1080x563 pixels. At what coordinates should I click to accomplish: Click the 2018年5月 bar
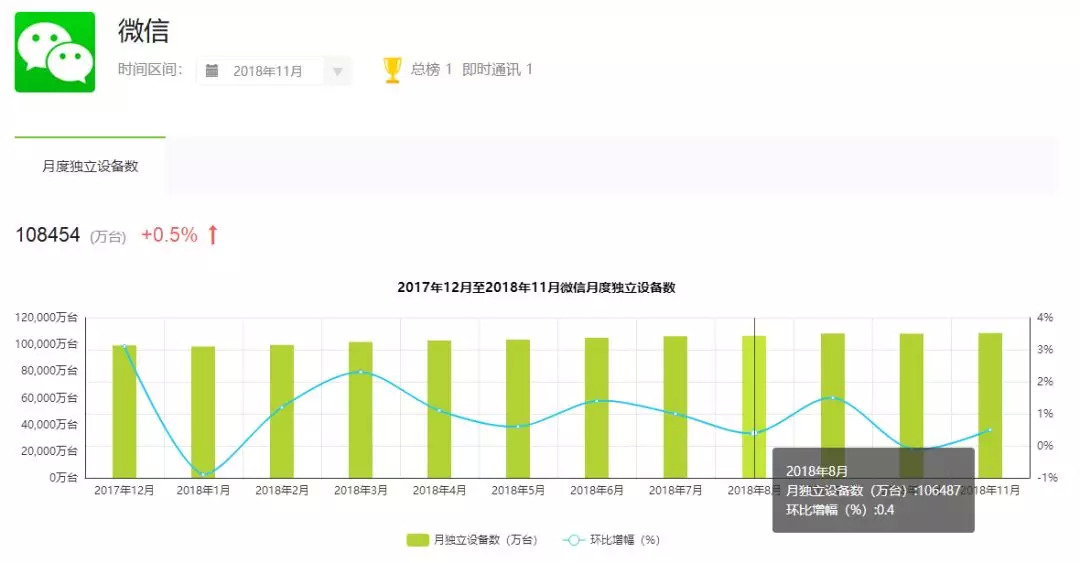518,409
